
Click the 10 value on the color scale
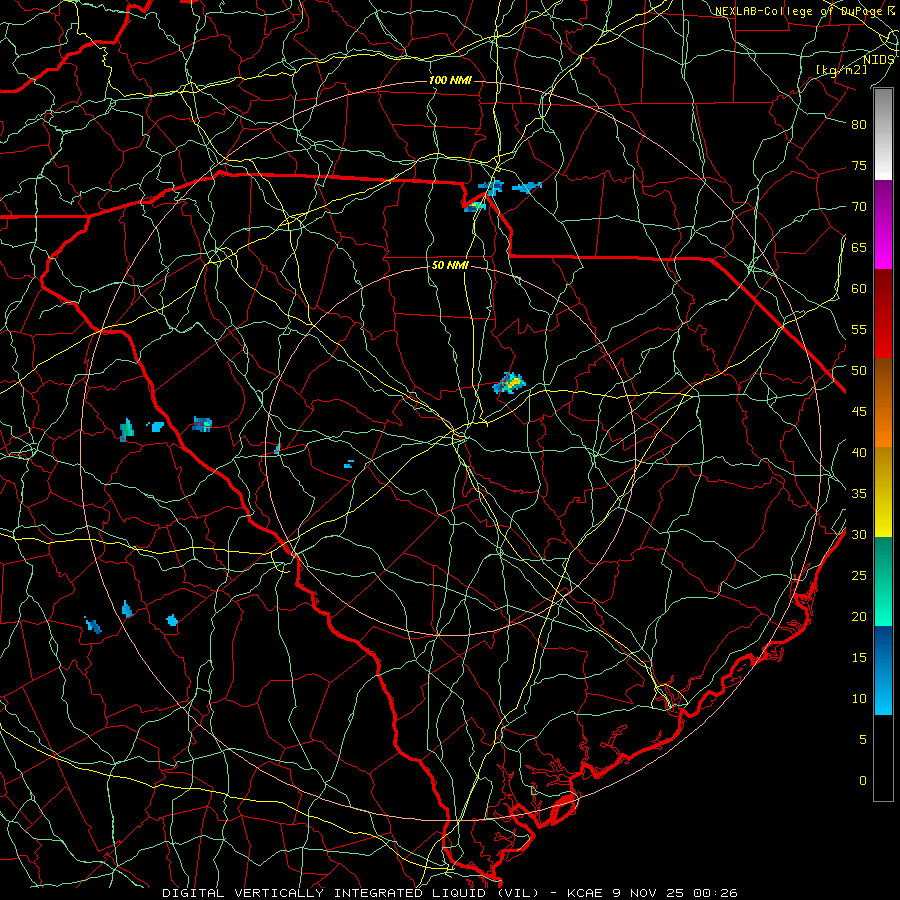pyautogui.click(x=859, y=699)
